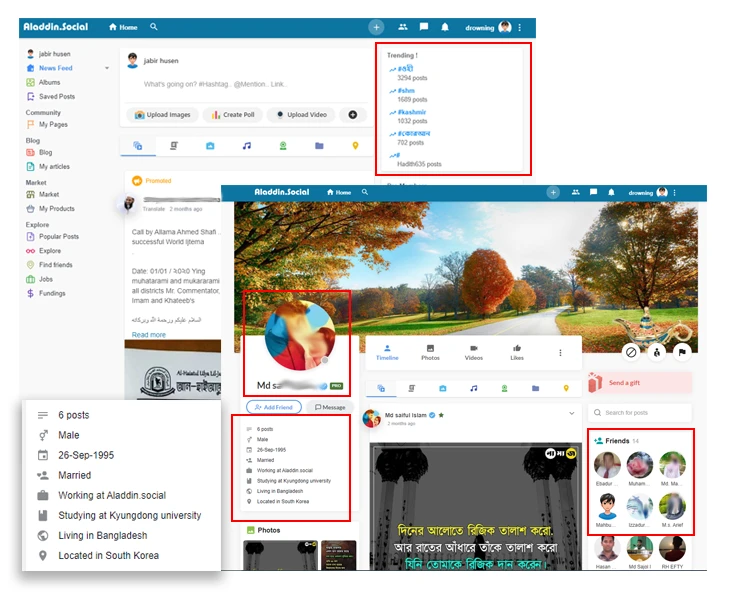The height and width of the screenshot is (602, 730).
Task: Open Fundings in sidebar
Action: tap(46, 293)
